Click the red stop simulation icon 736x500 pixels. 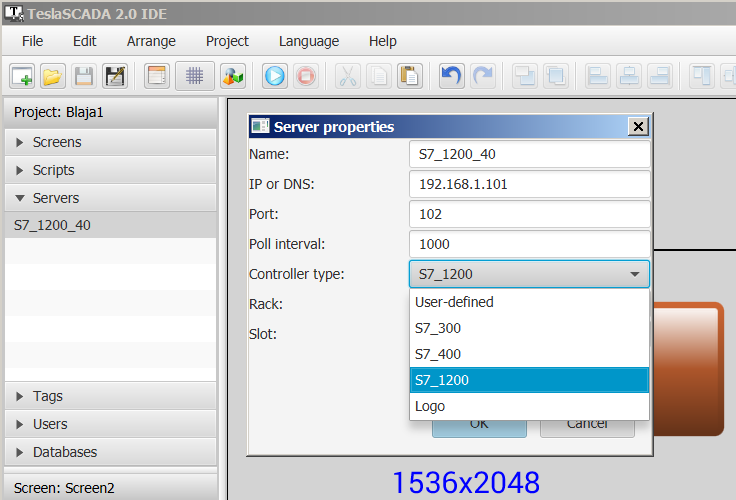pos(306,76)
